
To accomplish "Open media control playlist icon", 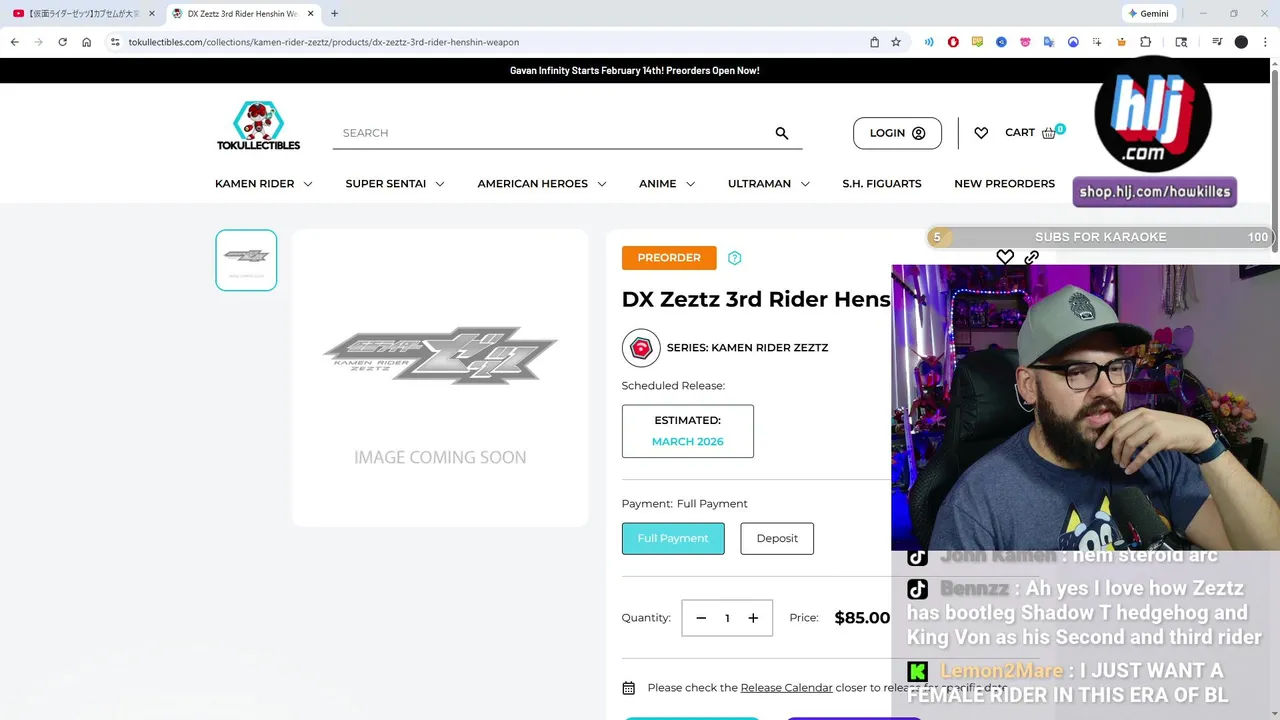I will [1217, 42].
